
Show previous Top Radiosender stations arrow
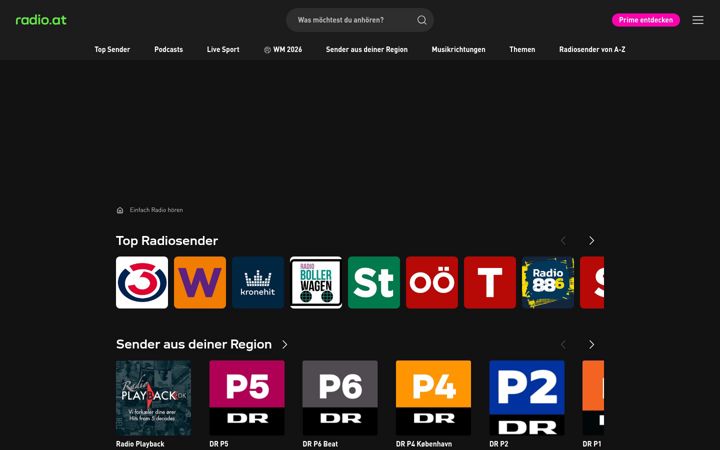point(563,241)
